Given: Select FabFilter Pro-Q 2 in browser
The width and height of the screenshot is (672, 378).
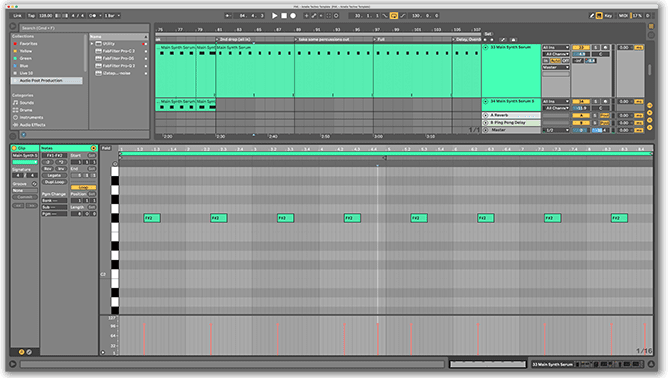Looking at the screenshot, I should pyautogui.click(x=119, y=66).
